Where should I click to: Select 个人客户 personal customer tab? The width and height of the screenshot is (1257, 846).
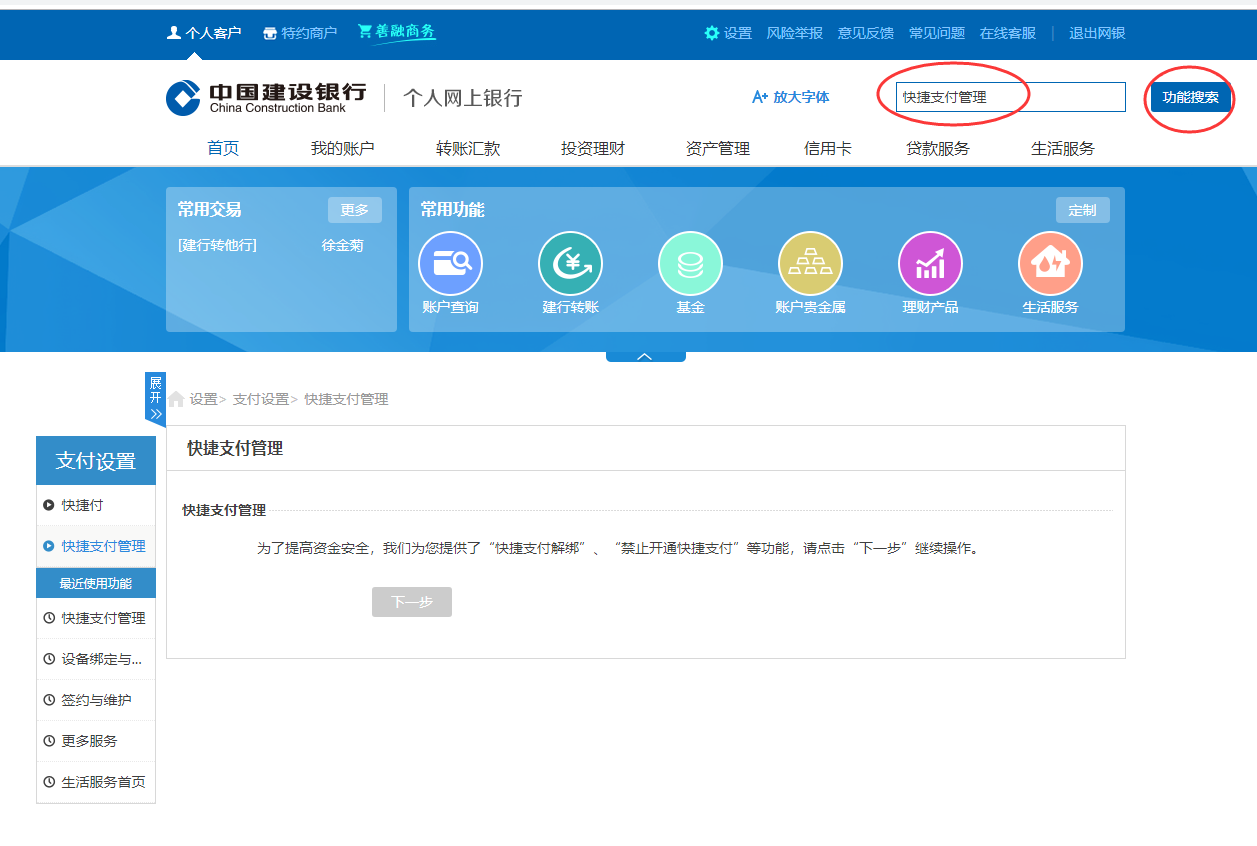tap(204, 33)
